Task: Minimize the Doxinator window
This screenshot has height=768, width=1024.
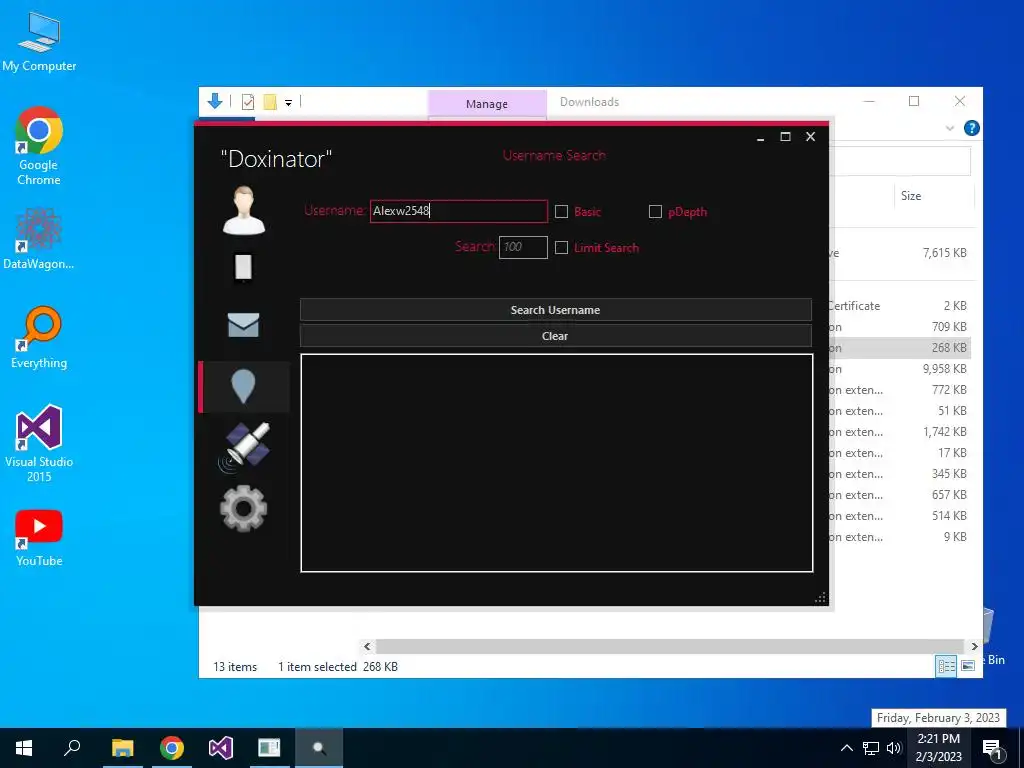Action: (x=760, y=137)
